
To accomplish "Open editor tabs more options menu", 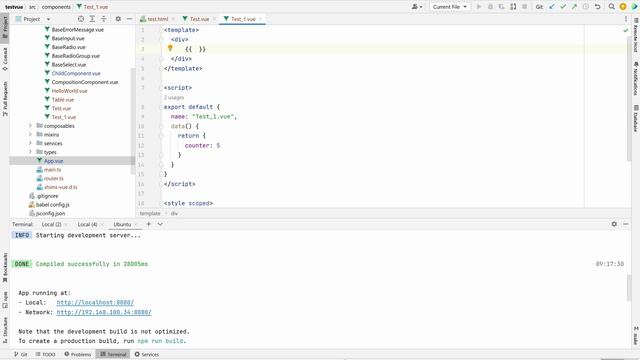I will pos(626,19).
